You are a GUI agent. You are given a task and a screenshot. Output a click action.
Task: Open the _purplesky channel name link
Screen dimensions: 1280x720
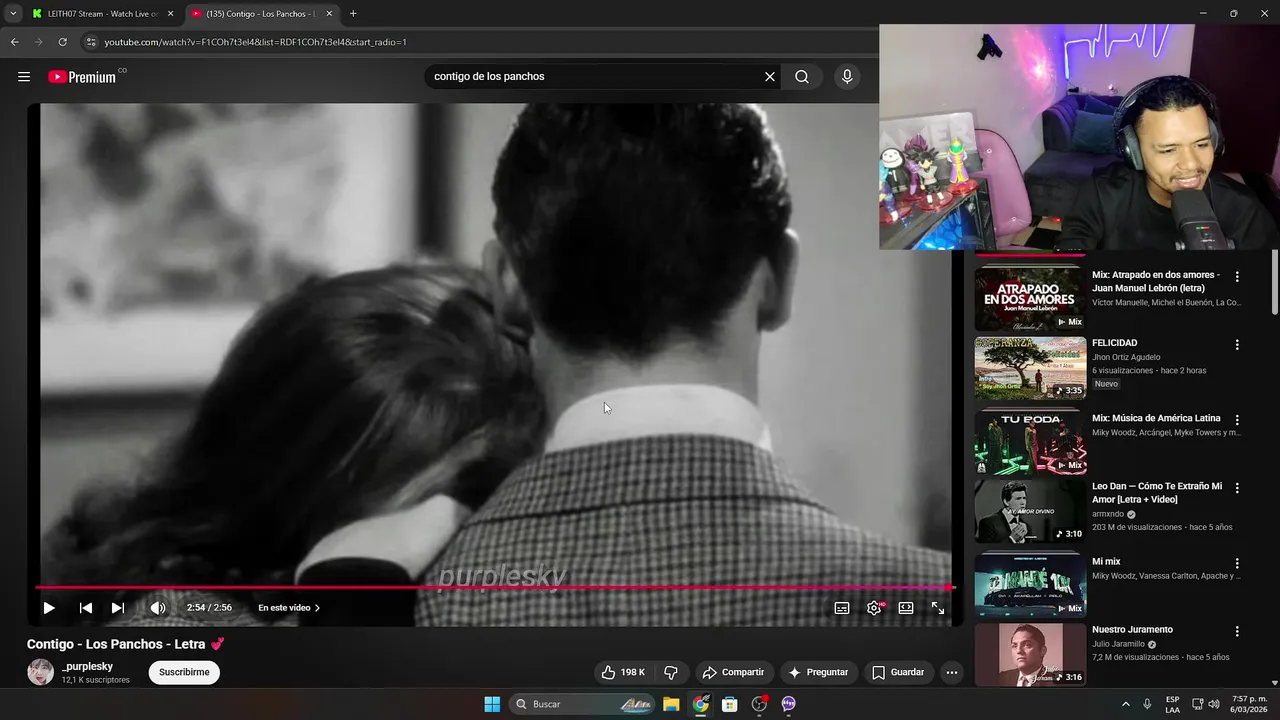[87, 666]
